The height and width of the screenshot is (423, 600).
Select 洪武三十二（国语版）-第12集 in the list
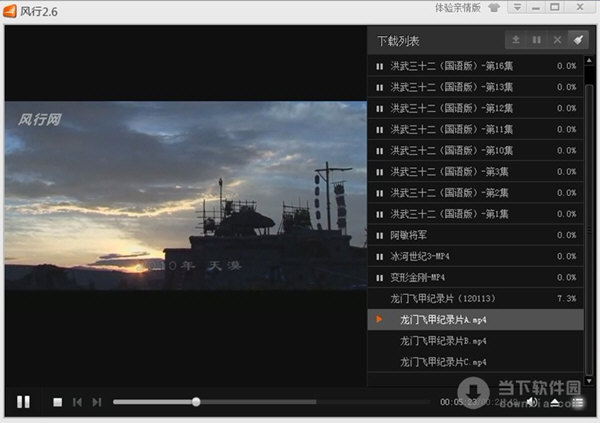475,108
